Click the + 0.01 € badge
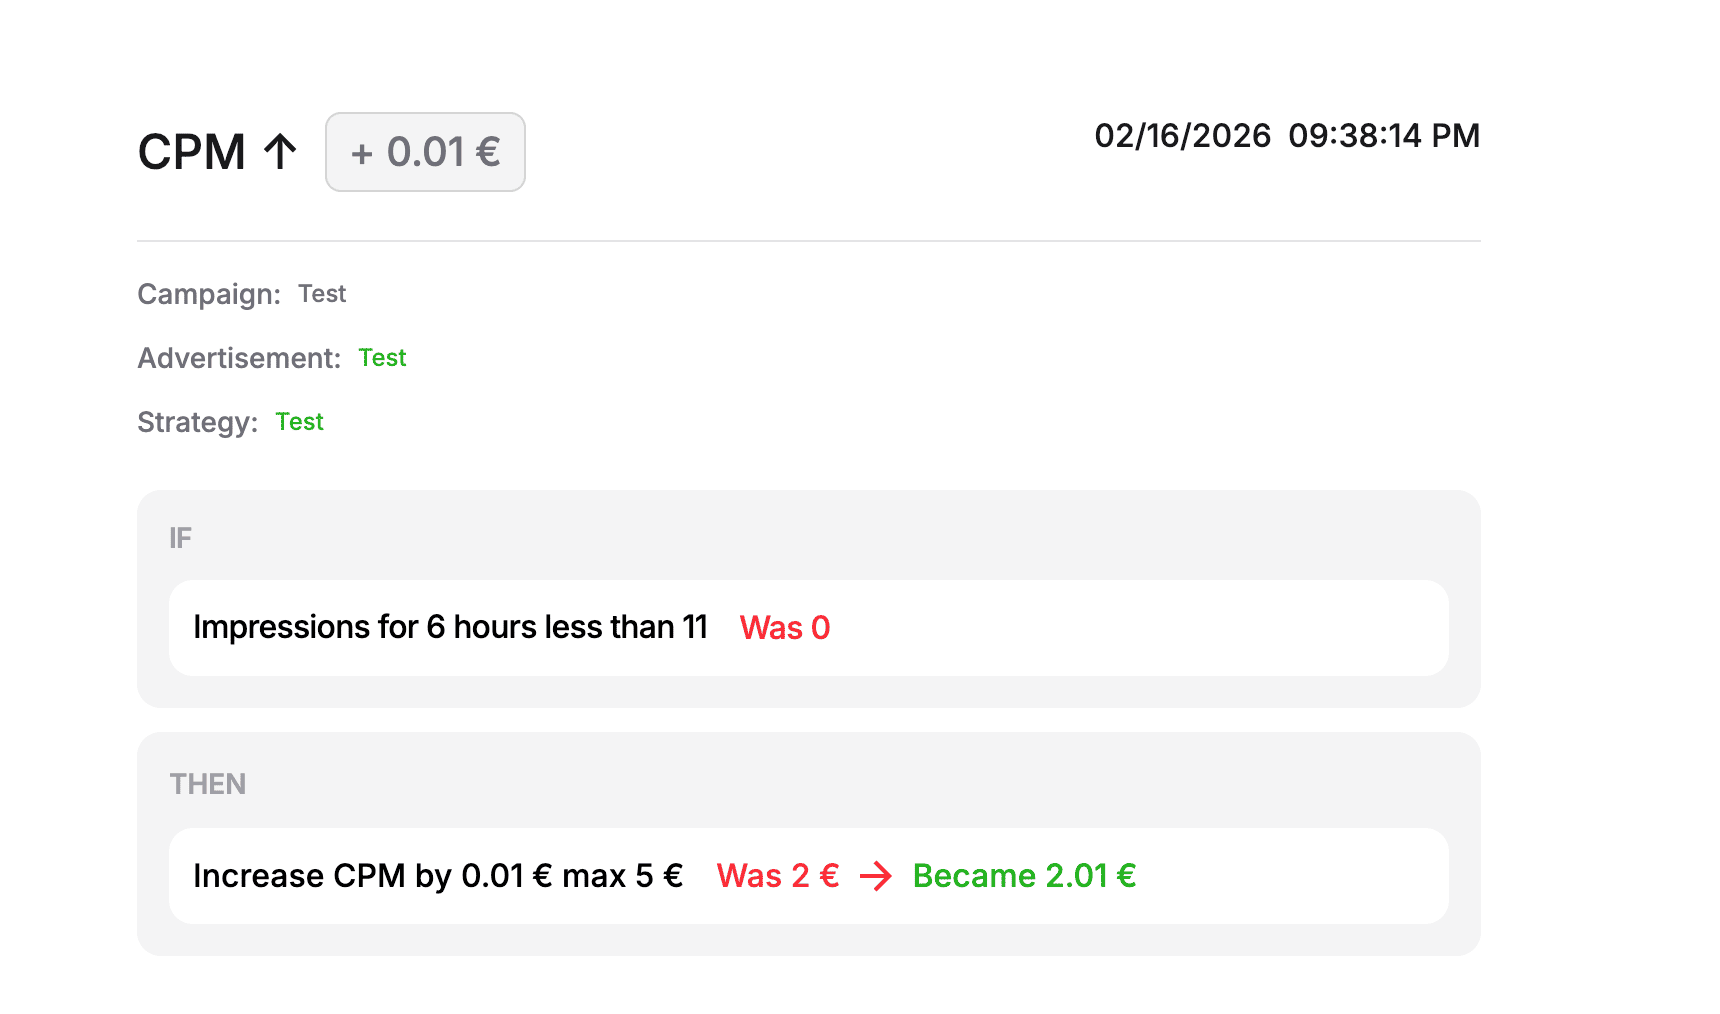 (425, 152)
